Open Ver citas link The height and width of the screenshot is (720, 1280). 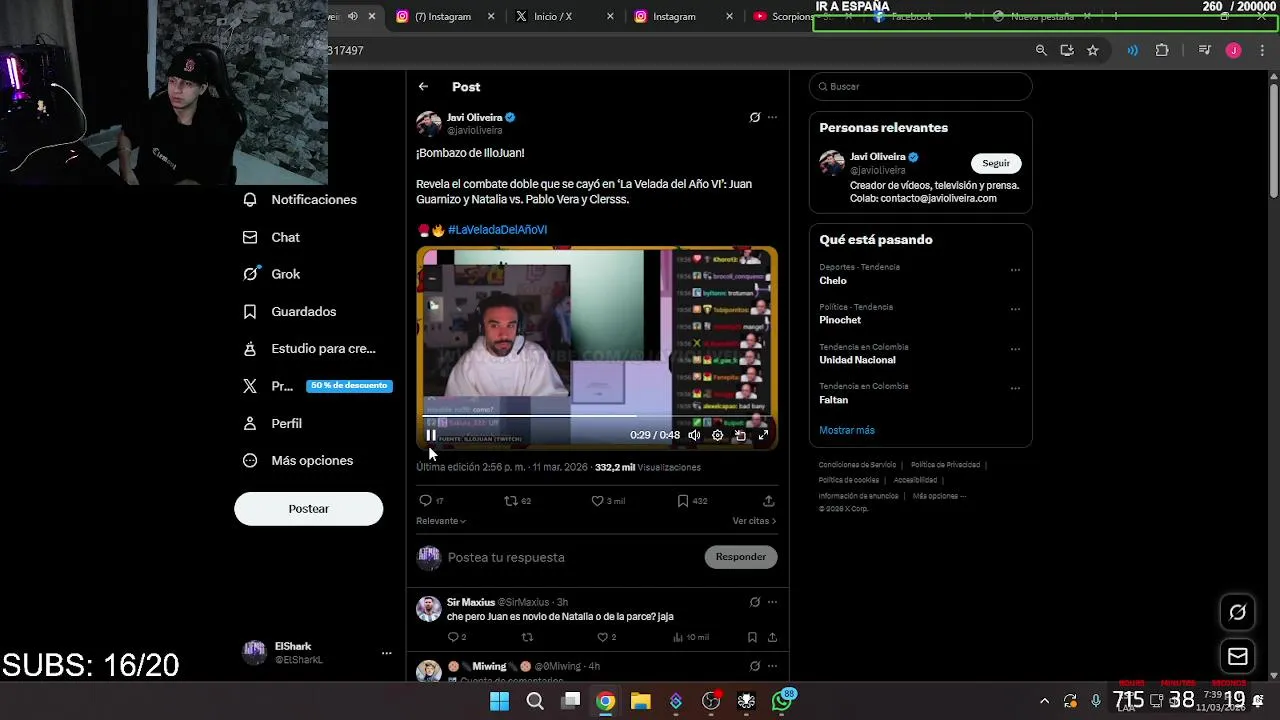click(x=754, y=521)
